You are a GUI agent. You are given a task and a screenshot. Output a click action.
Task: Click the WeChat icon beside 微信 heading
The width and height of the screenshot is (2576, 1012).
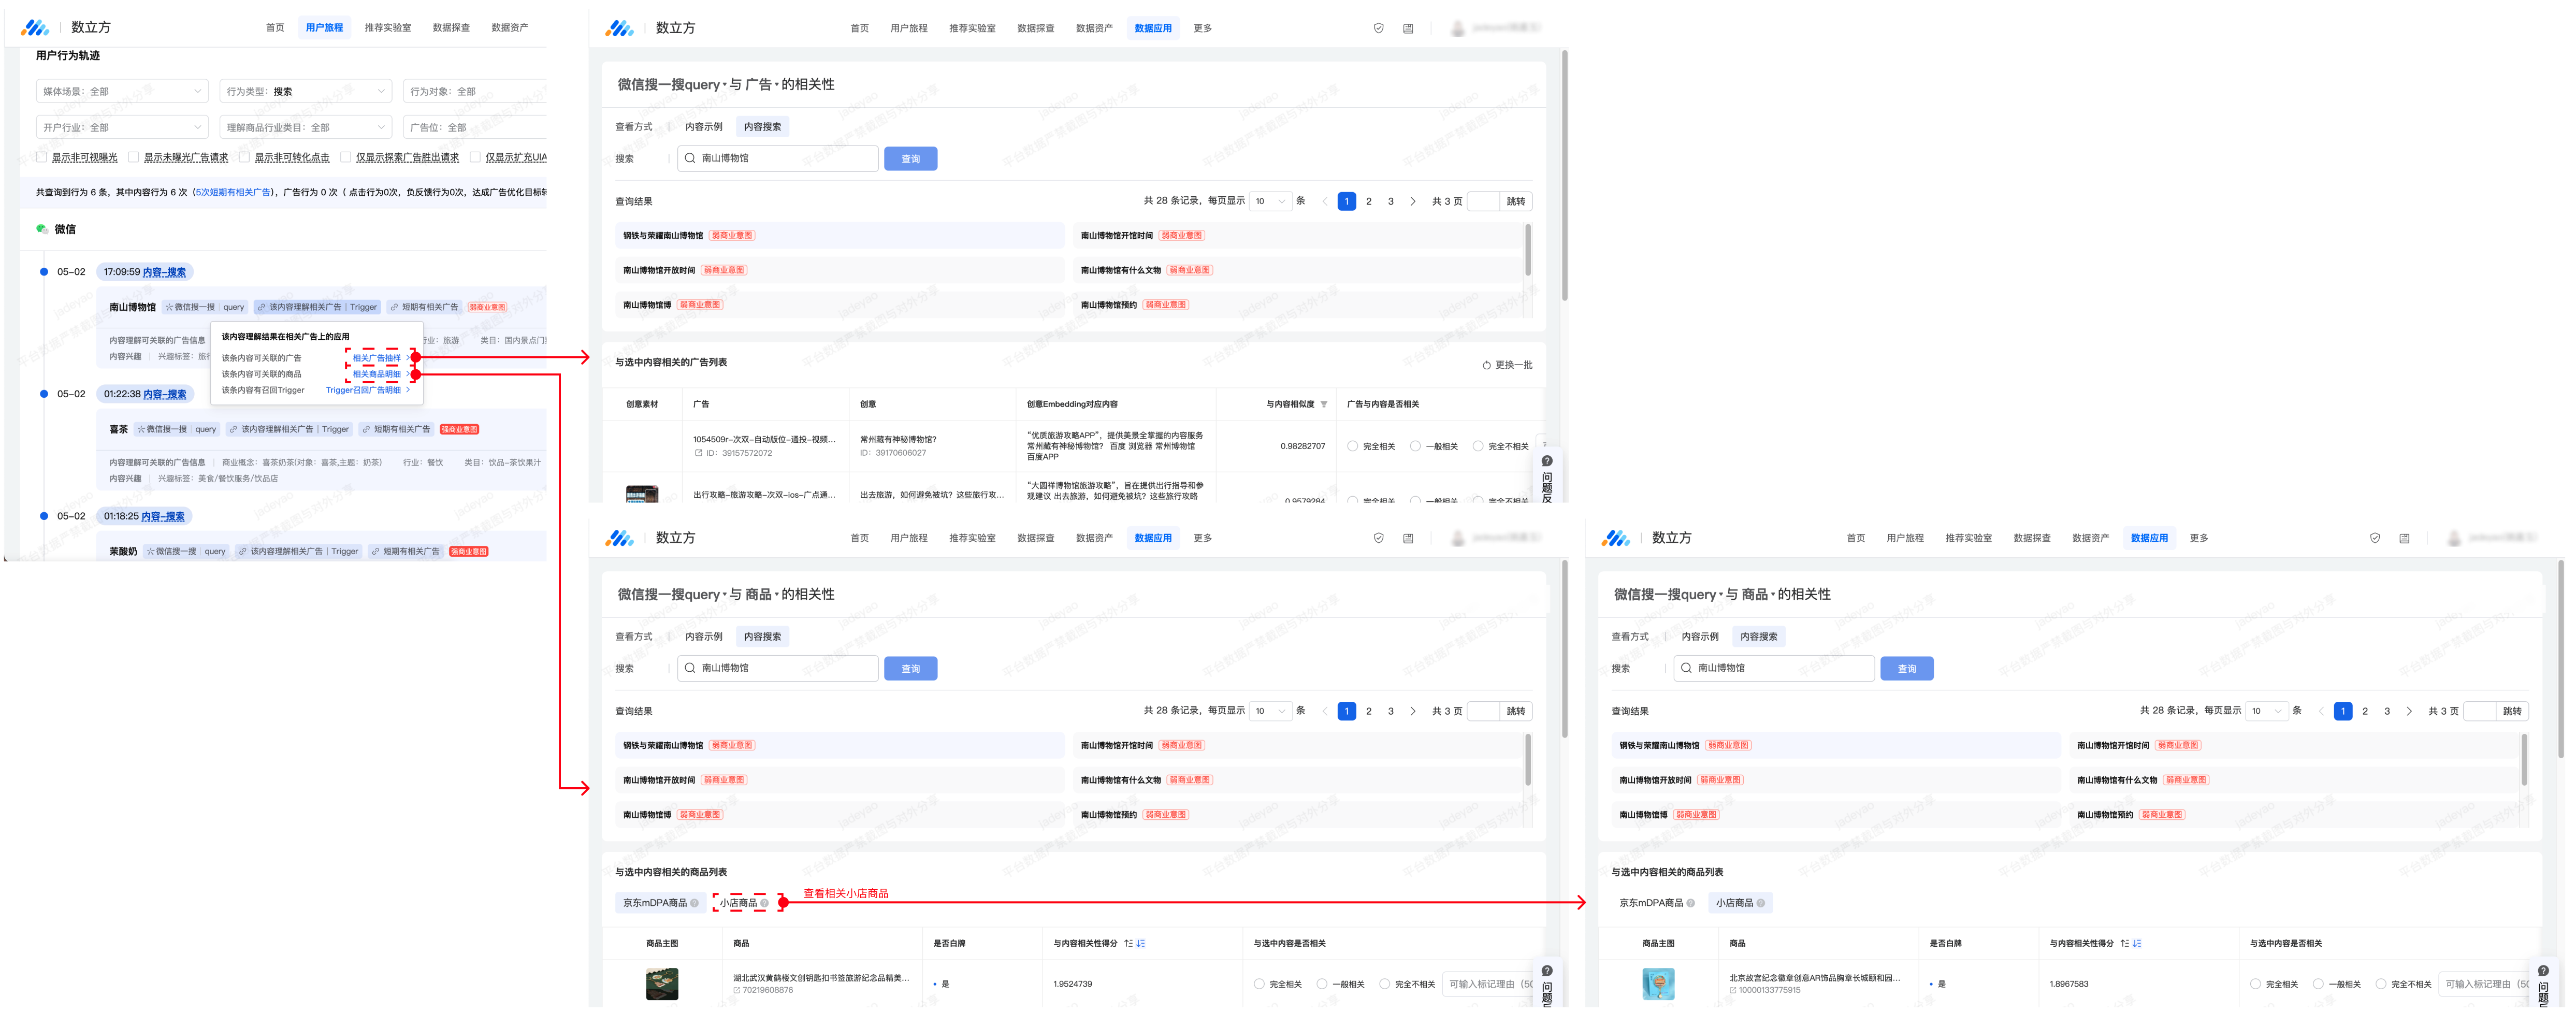42,229
